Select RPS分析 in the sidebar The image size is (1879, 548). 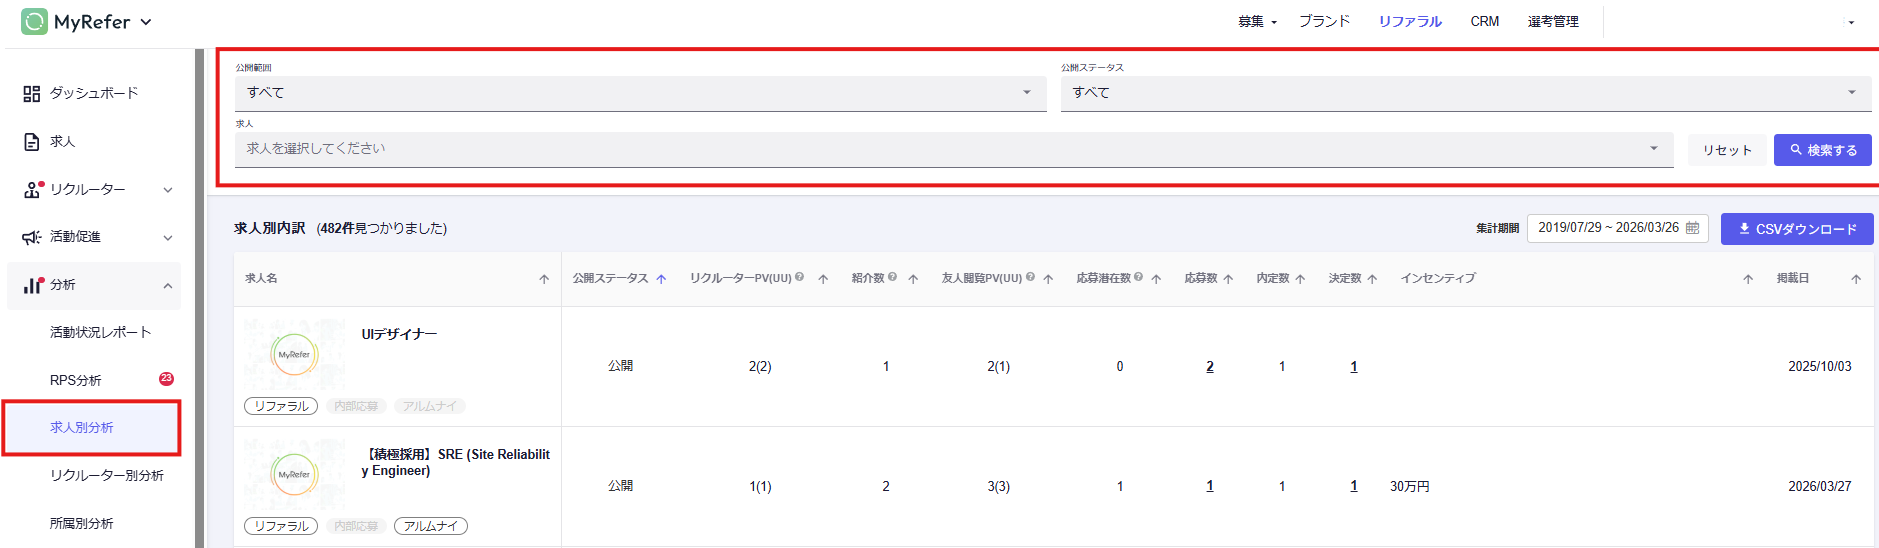[x=76, y=380]
